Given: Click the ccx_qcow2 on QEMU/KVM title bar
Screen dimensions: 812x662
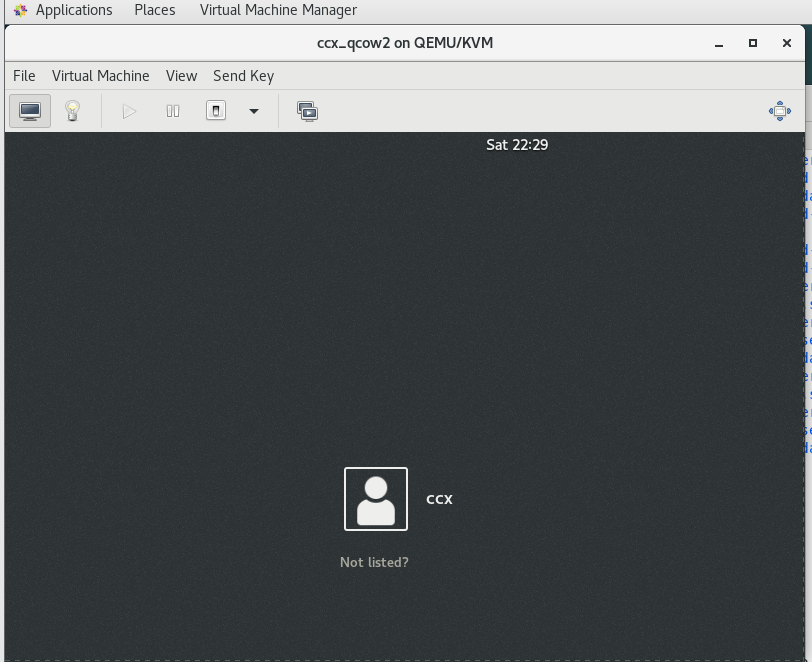Looking at the screenshot, I should pos(404,43).
